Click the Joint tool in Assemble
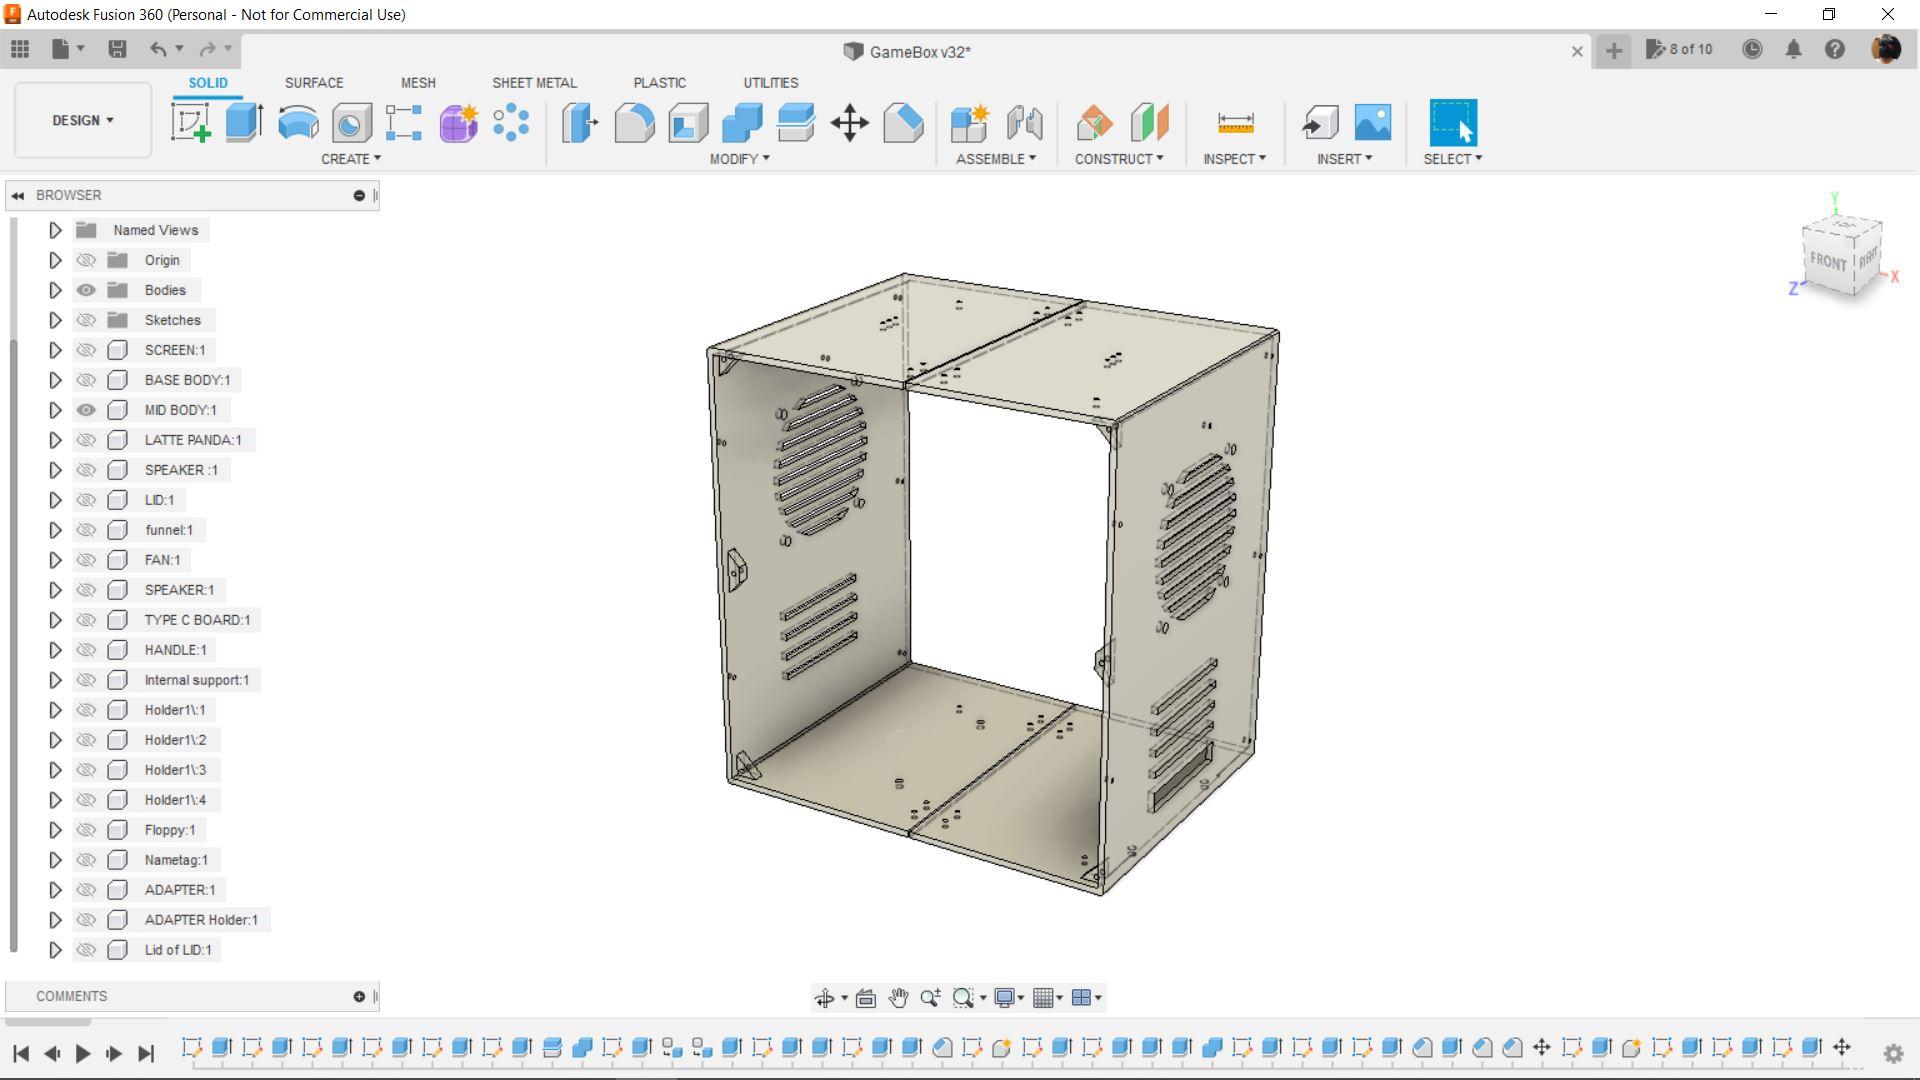Image resolution: width=1920 pixels, height=1080 pixels. 1024,123
